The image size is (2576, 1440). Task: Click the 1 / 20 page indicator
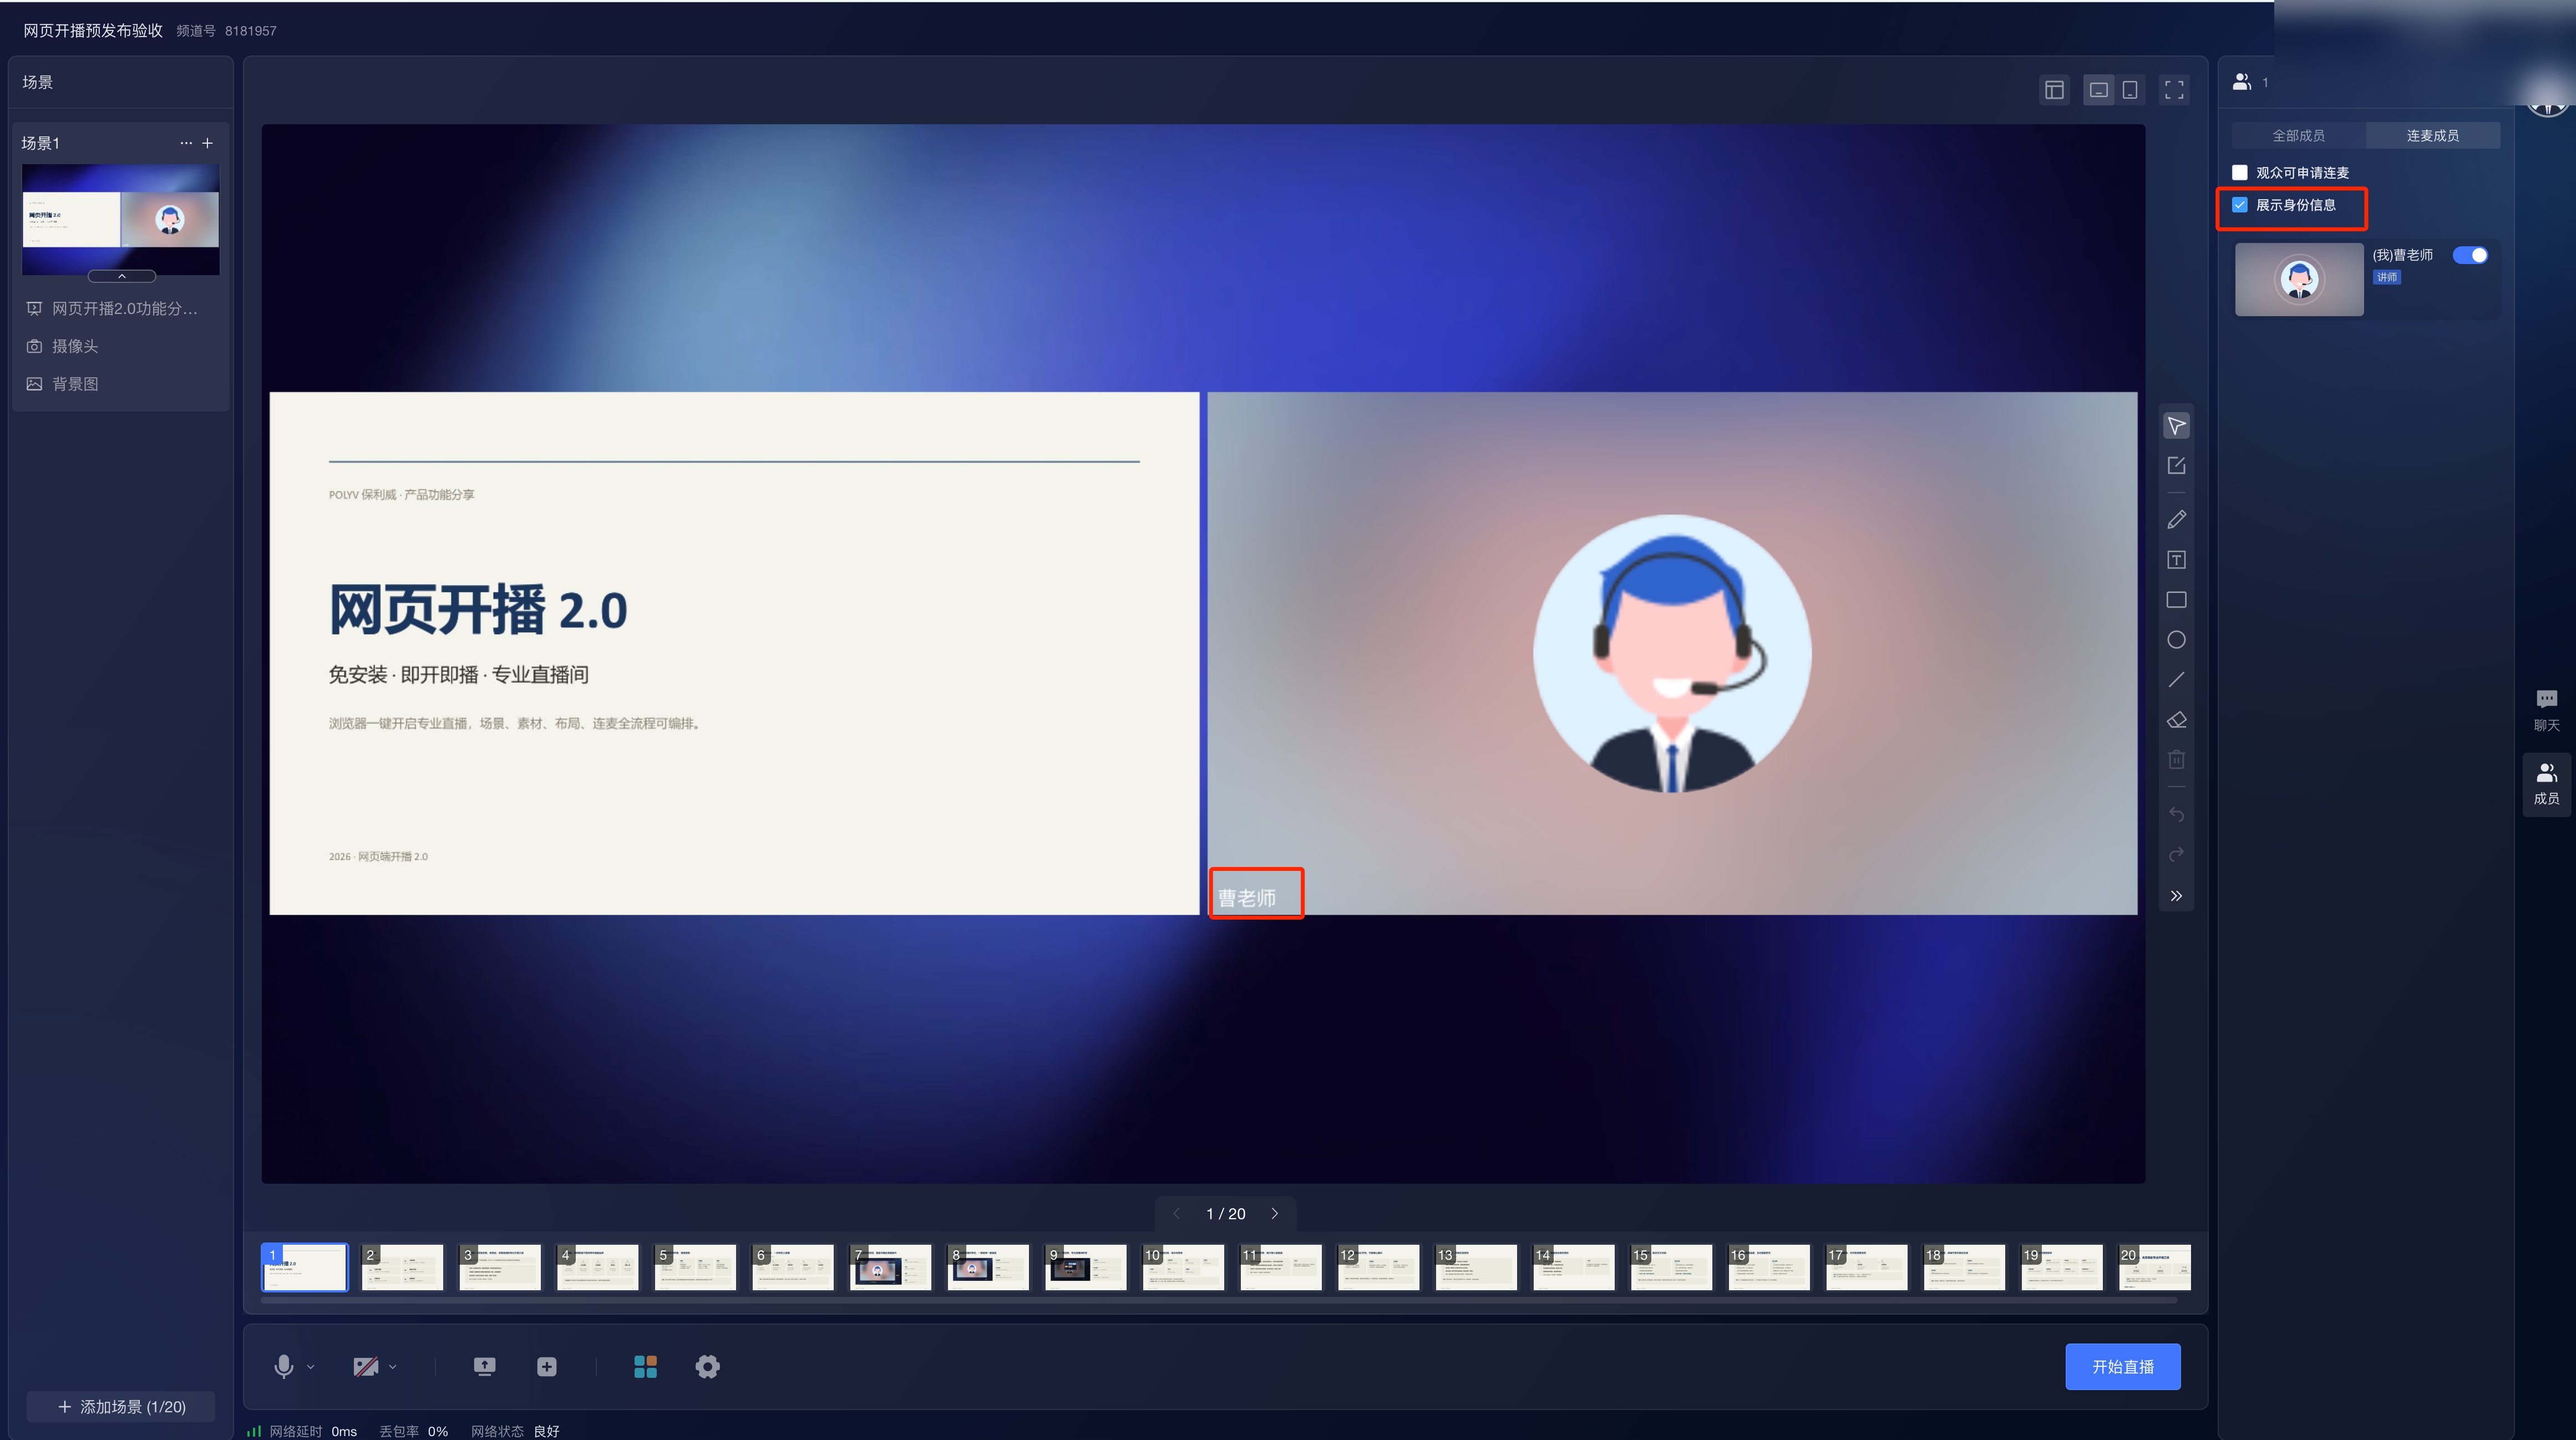1225,1213
